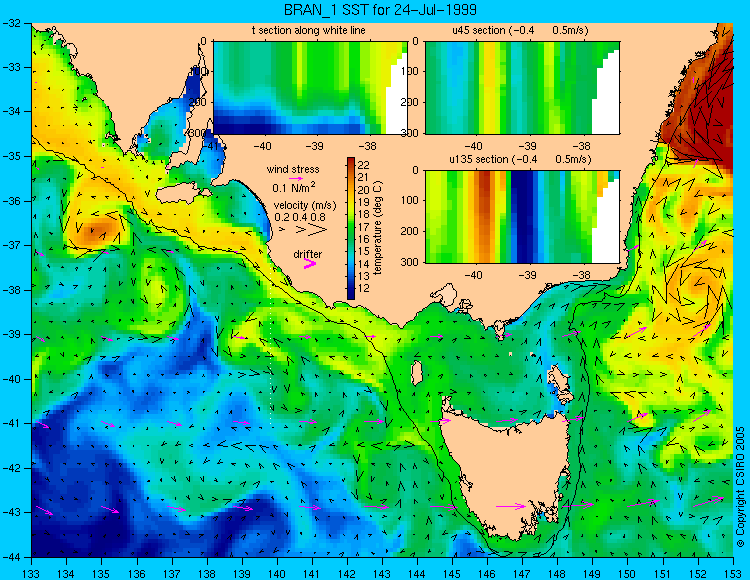Click the '133' longitude axis label
The width and height of the screenshot is (750, 580).
(31, 573)
